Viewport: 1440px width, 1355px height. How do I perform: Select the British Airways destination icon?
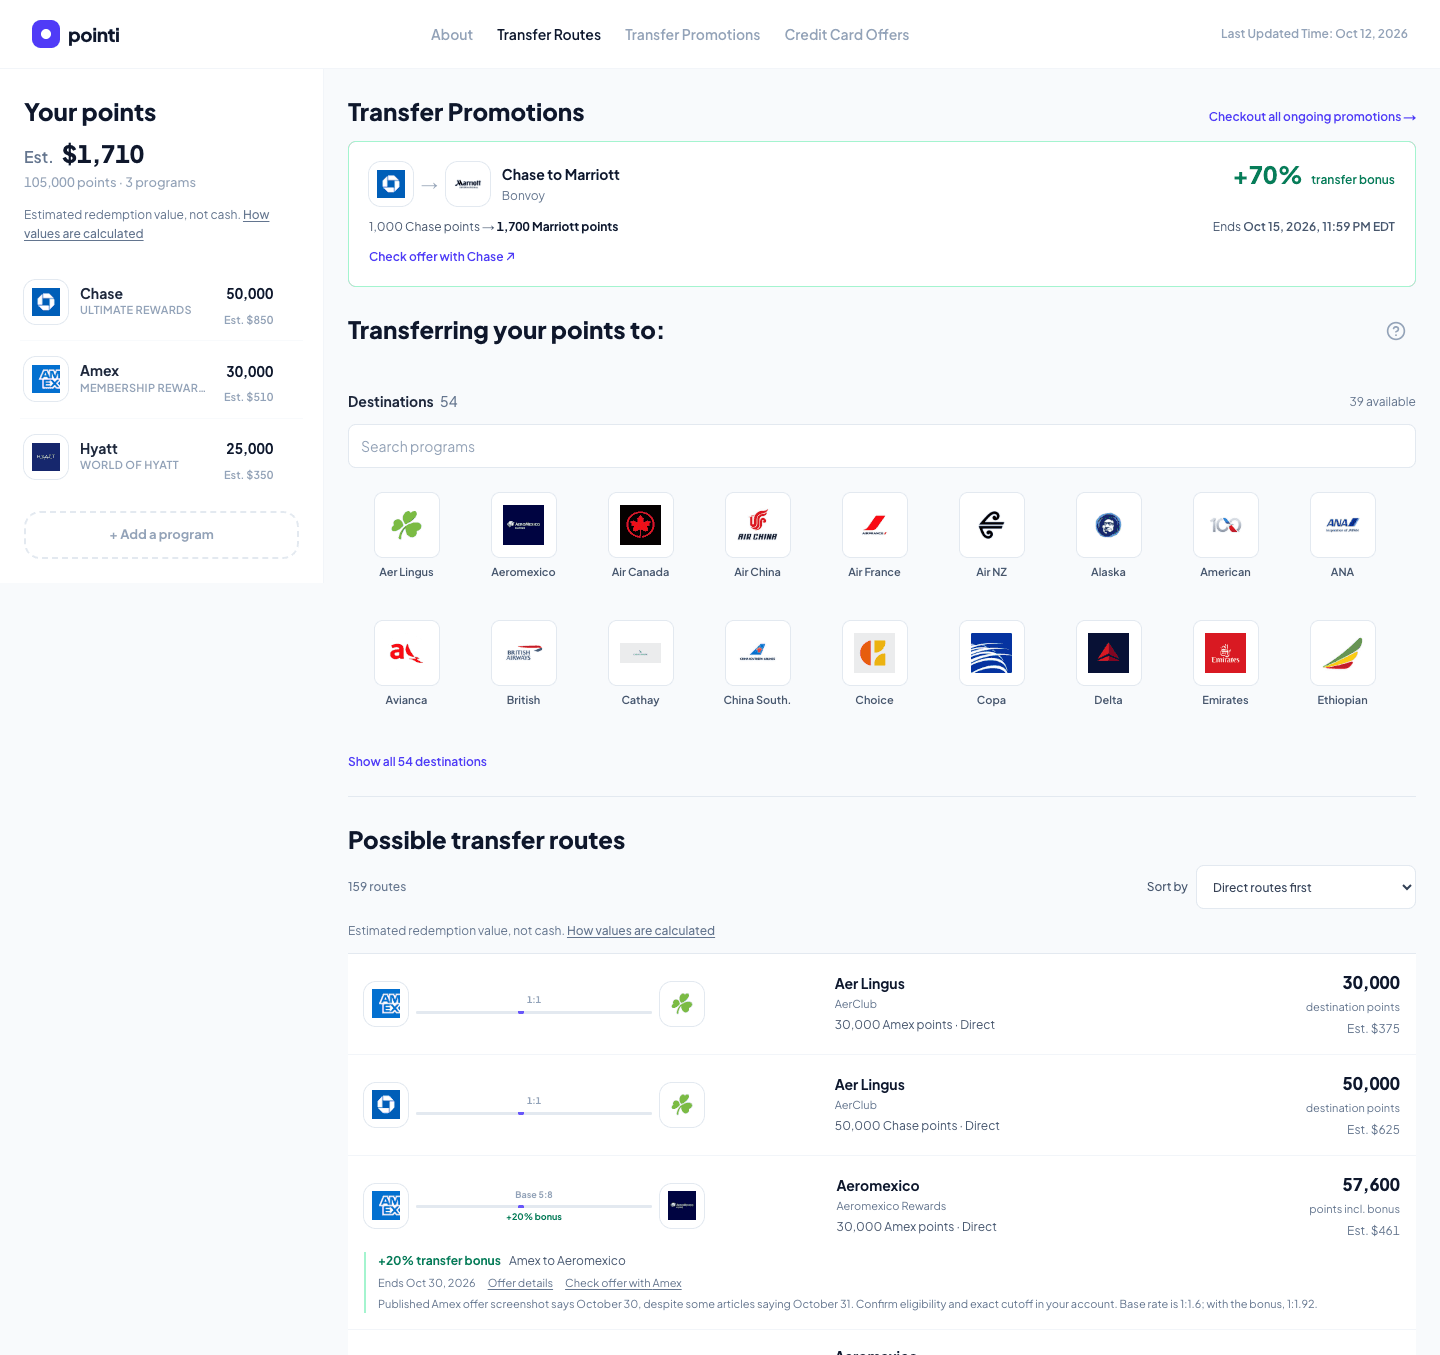click(524, 653)
